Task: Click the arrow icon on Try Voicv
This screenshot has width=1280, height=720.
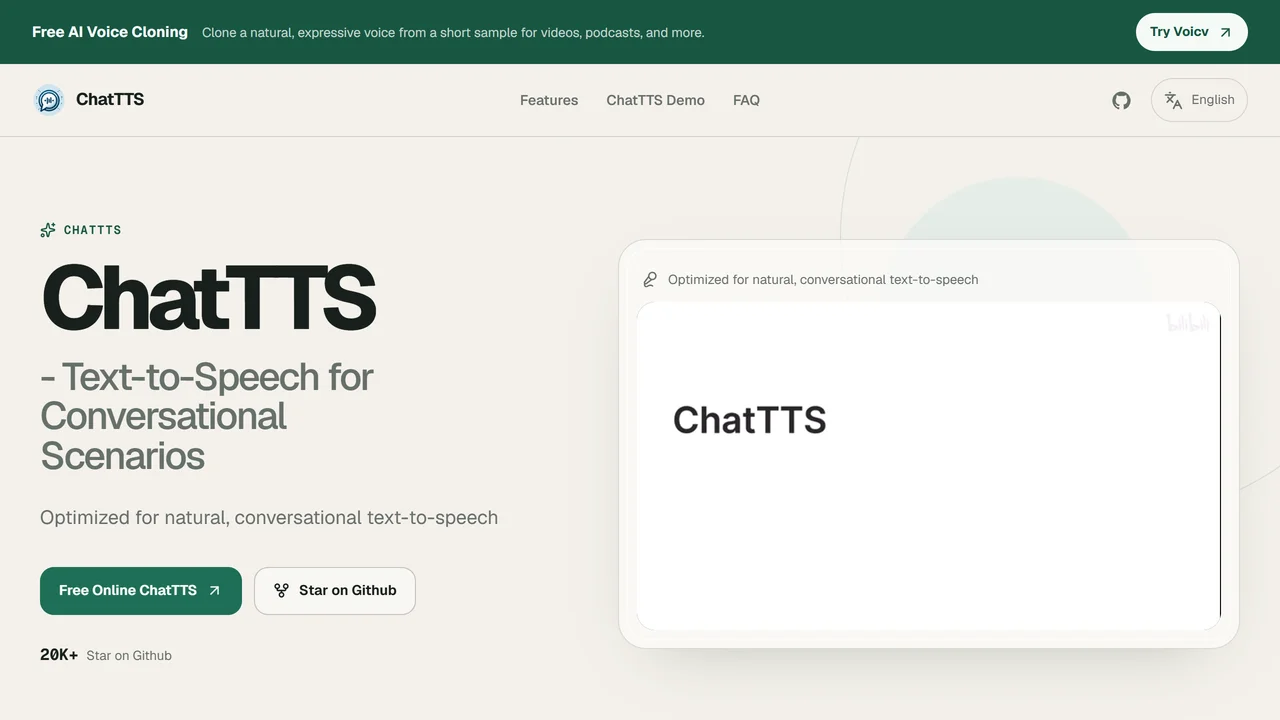Action: coord(1225,32)
